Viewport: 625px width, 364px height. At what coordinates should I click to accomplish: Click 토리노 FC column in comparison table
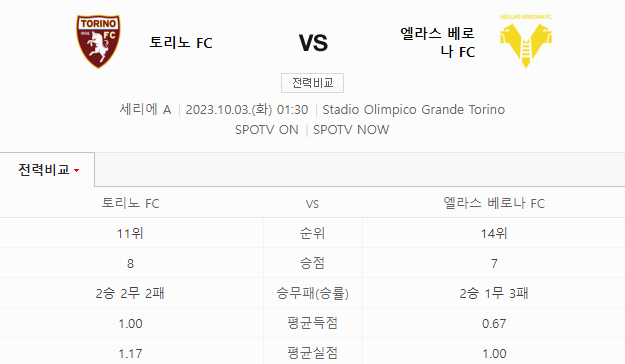click(130, 203)
